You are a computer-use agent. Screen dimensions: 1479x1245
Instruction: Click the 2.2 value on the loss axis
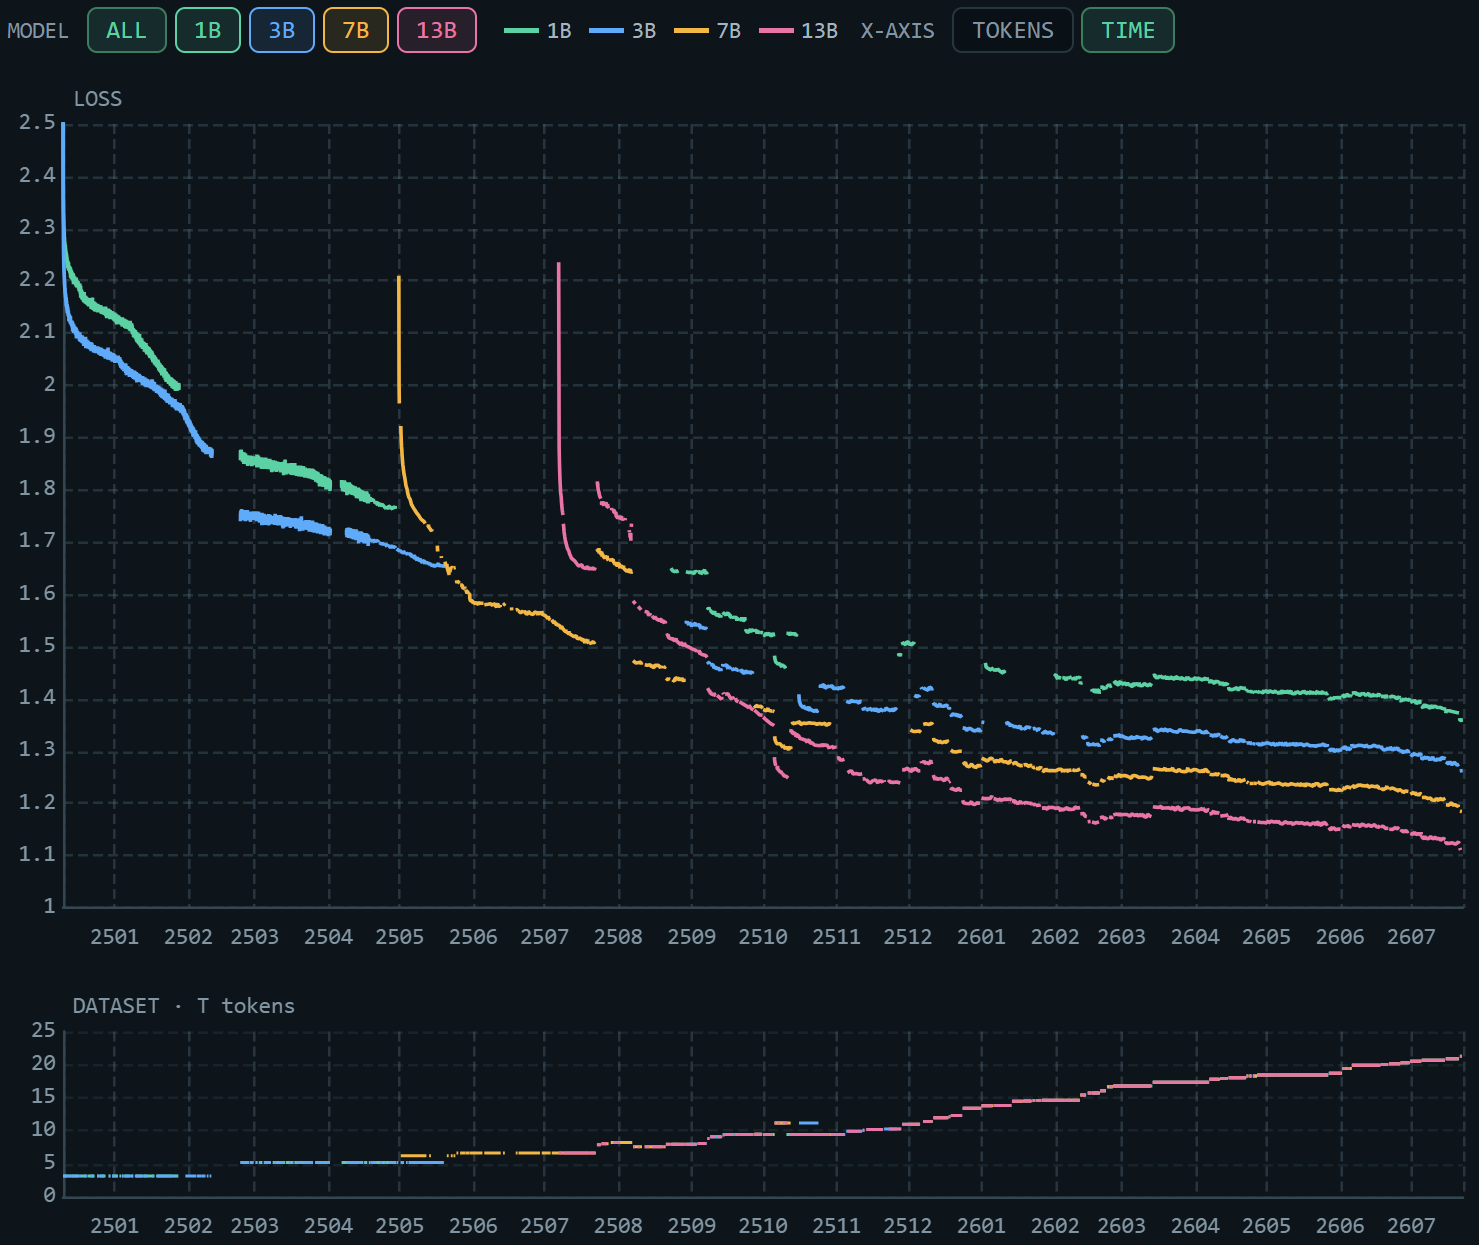[38, 279]
